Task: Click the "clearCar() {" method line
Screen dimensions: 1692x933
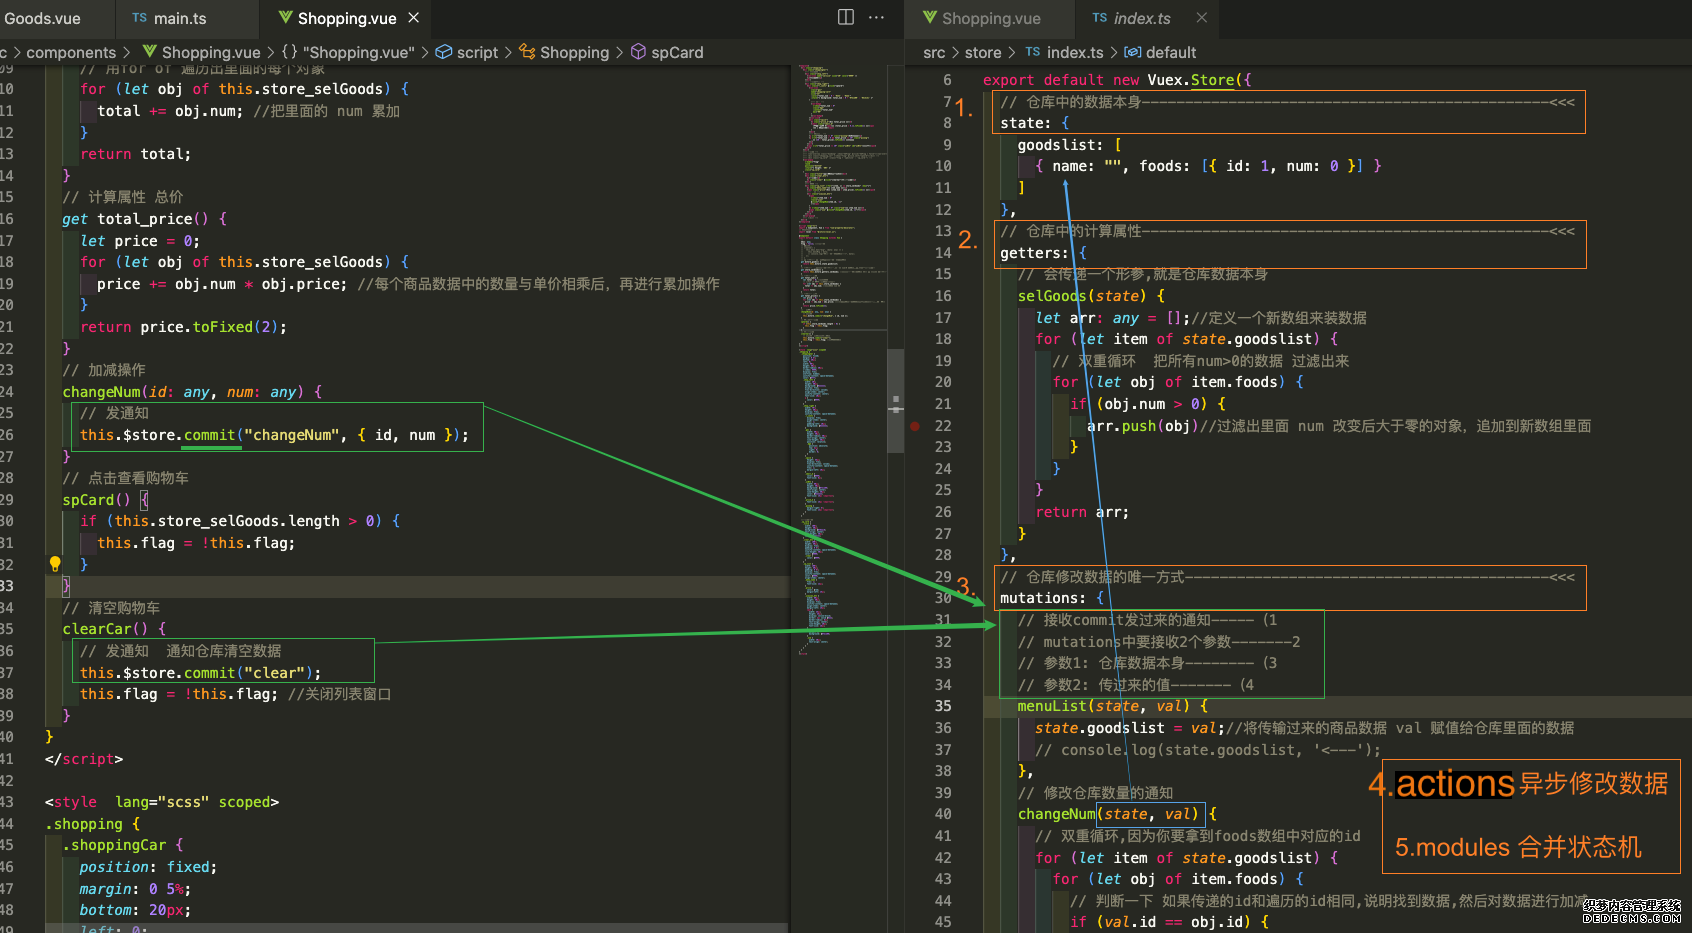Action: point(114,629)
